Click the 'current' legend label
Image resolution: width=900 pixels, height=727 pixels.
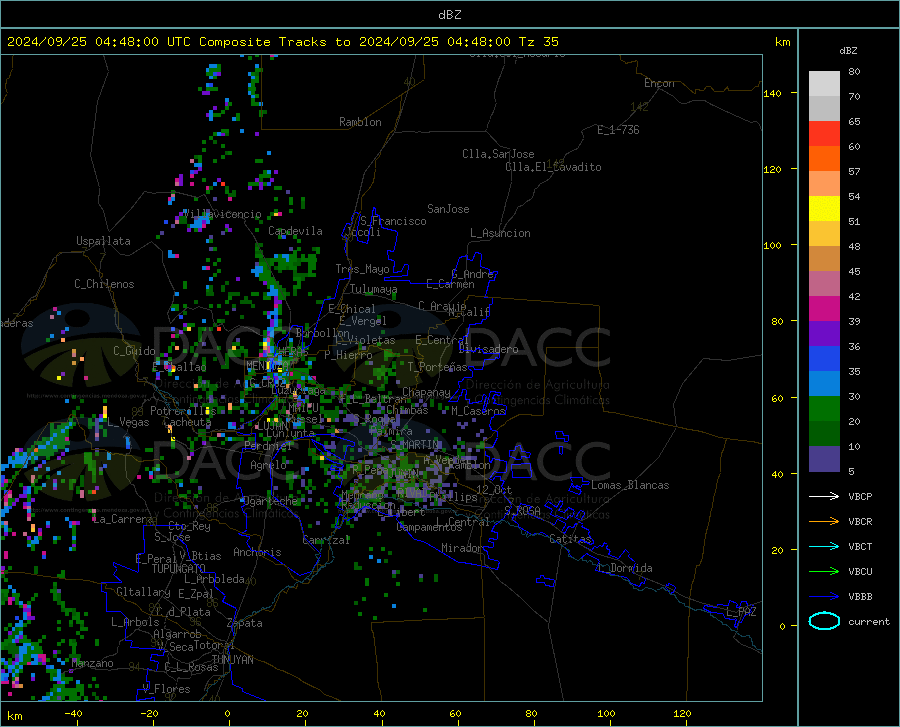click(x=869, y=621)
